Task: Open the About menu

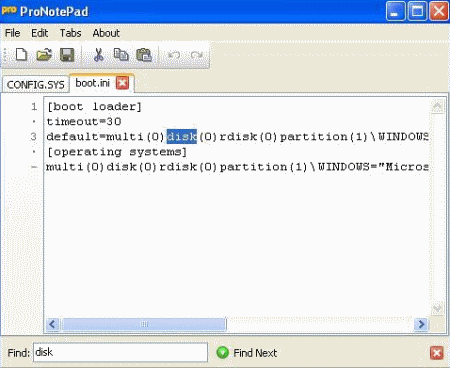Action: click(106, 33)
